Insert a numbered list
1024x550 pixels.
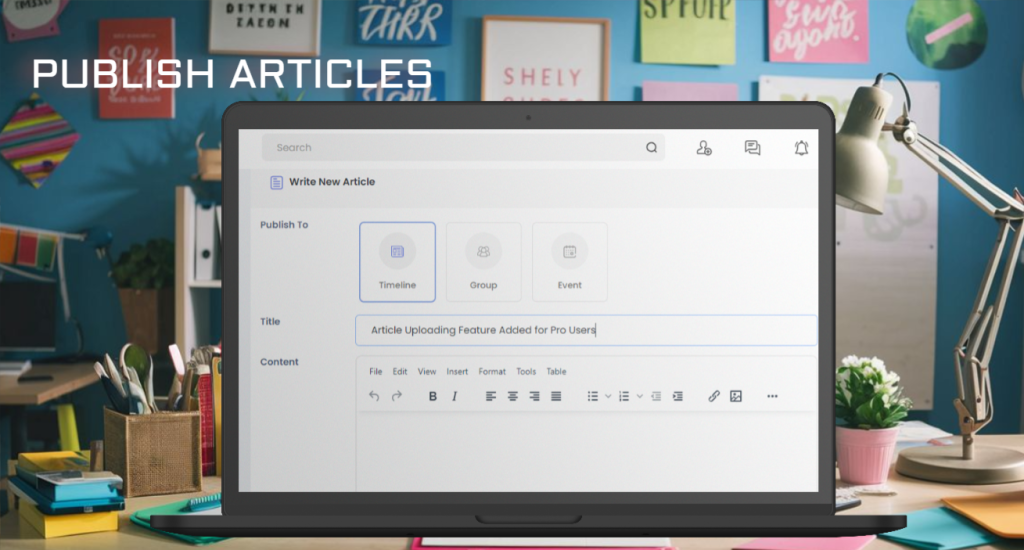[x=624, y=396]
